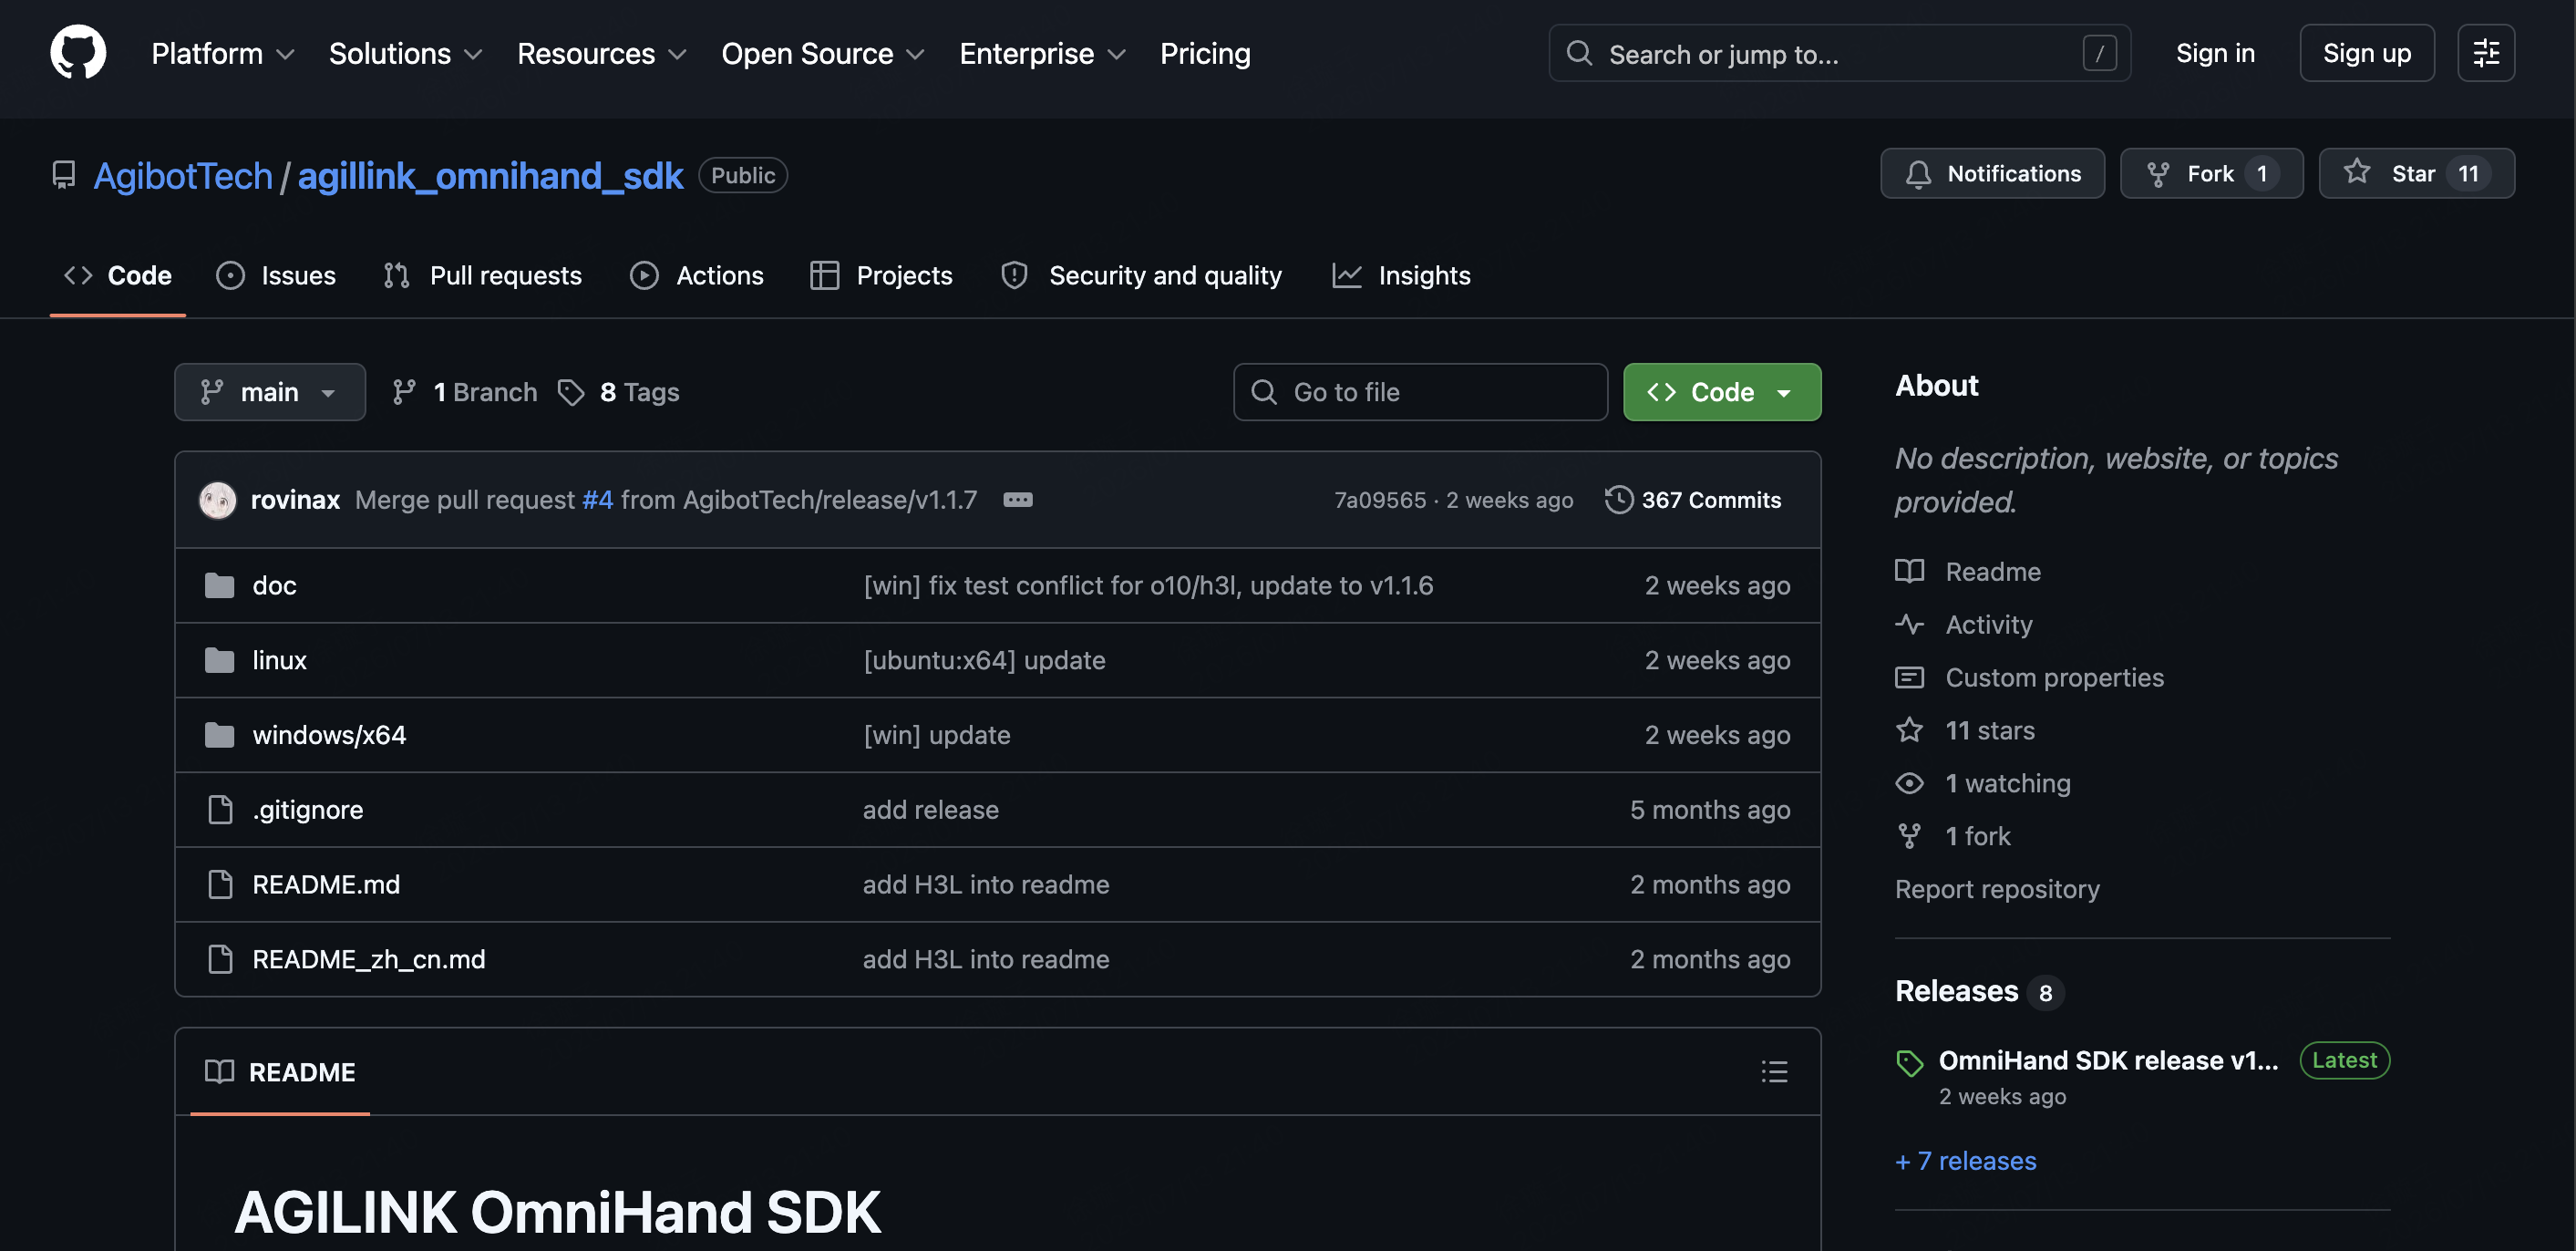The height and width of the screenshot is (1251, 2576).
Task: Click the + 7 releases link
Action: 1965,1160
